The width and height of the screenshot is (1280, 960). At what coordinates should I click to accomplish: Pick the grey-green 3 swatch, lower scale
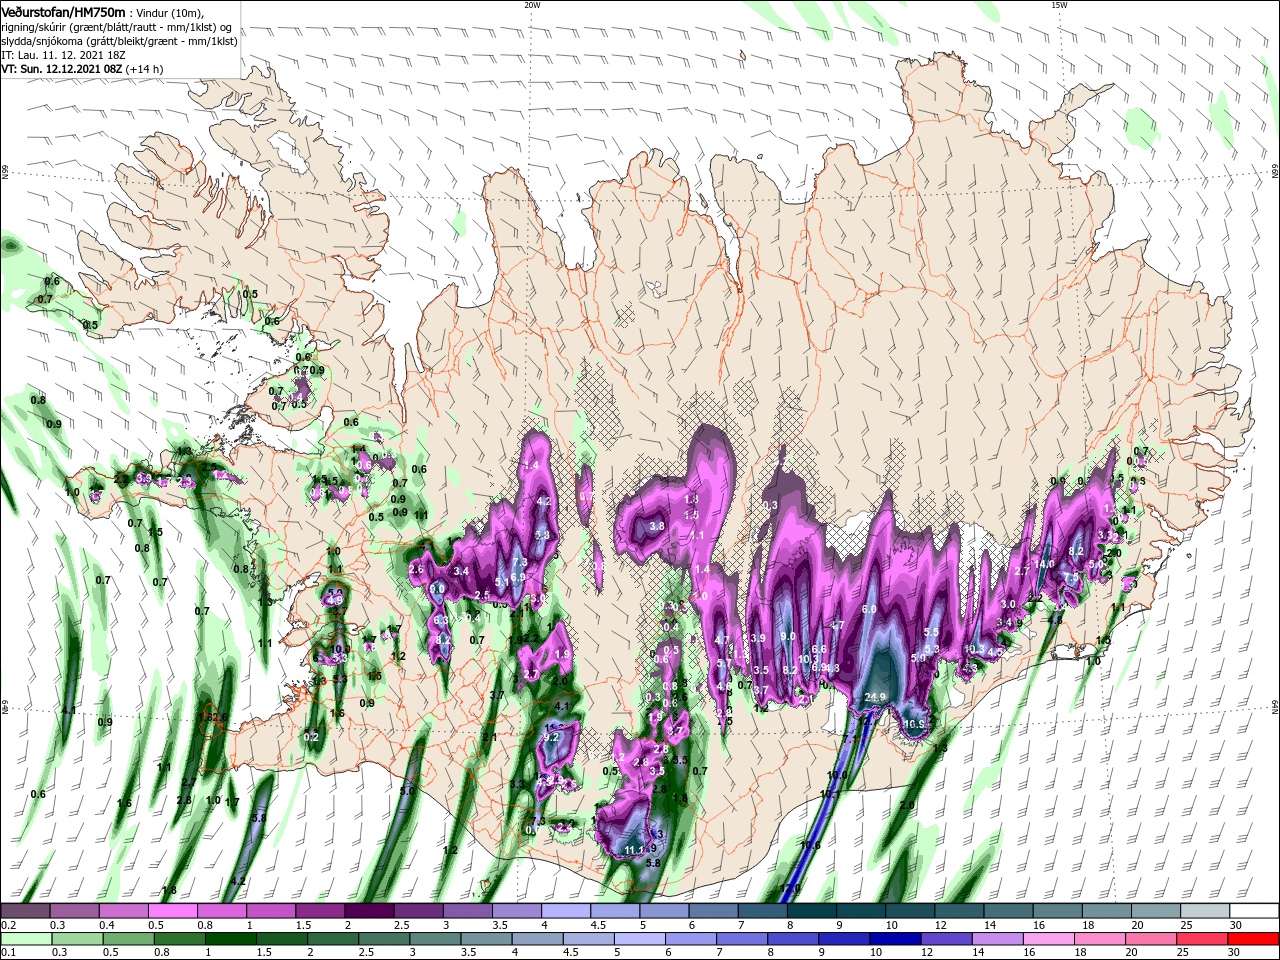pos(434,939)
